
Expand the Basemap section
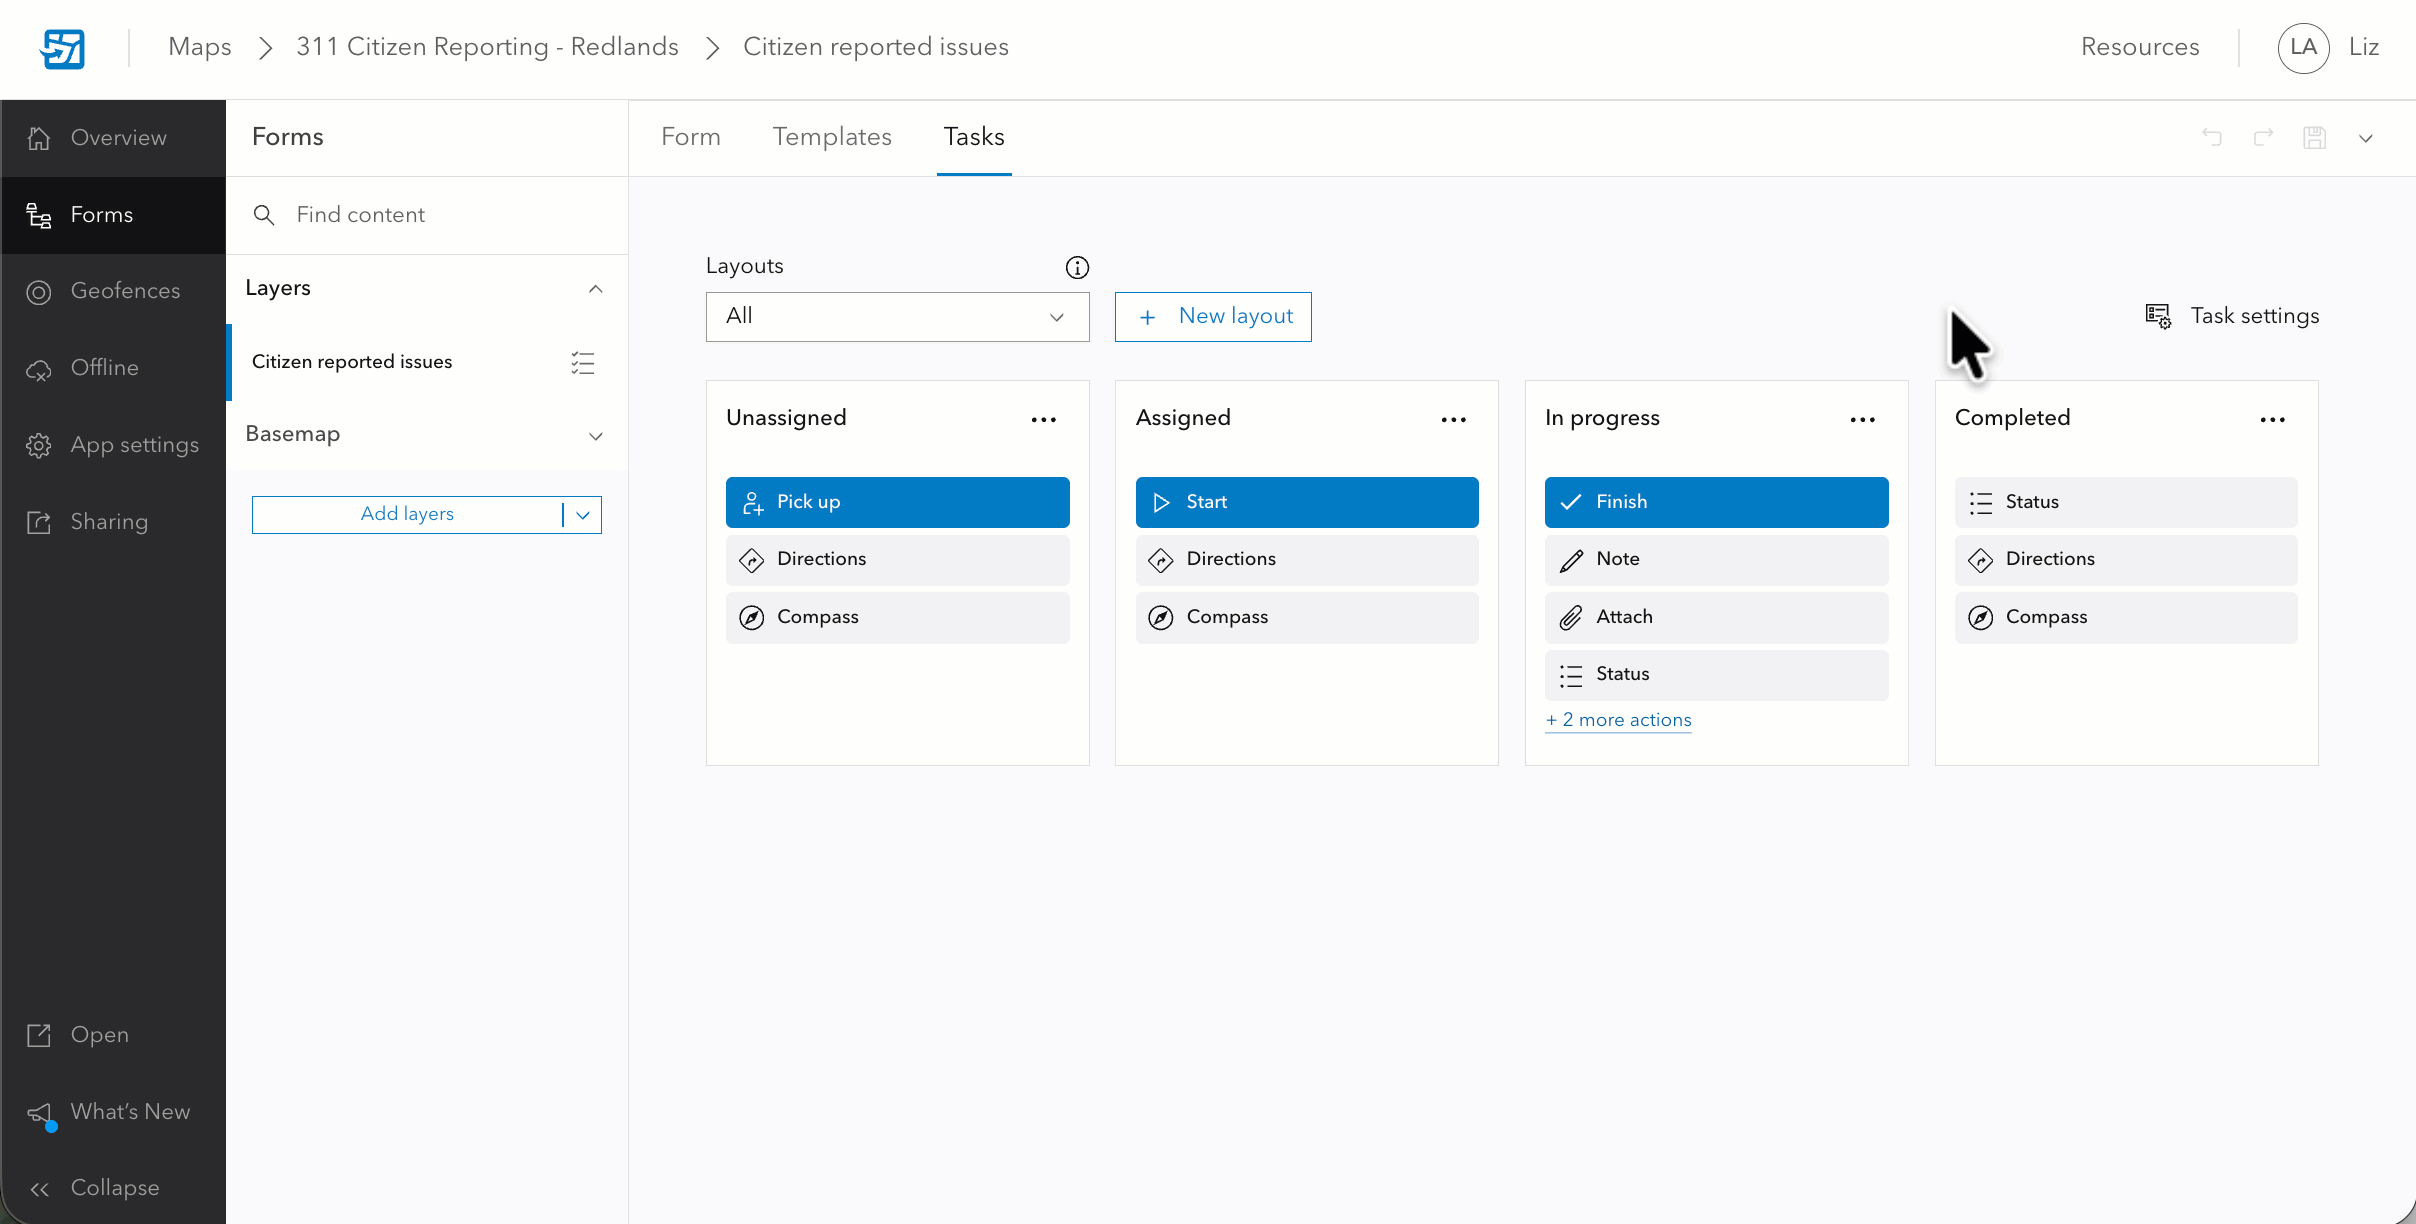click(595, 436)
